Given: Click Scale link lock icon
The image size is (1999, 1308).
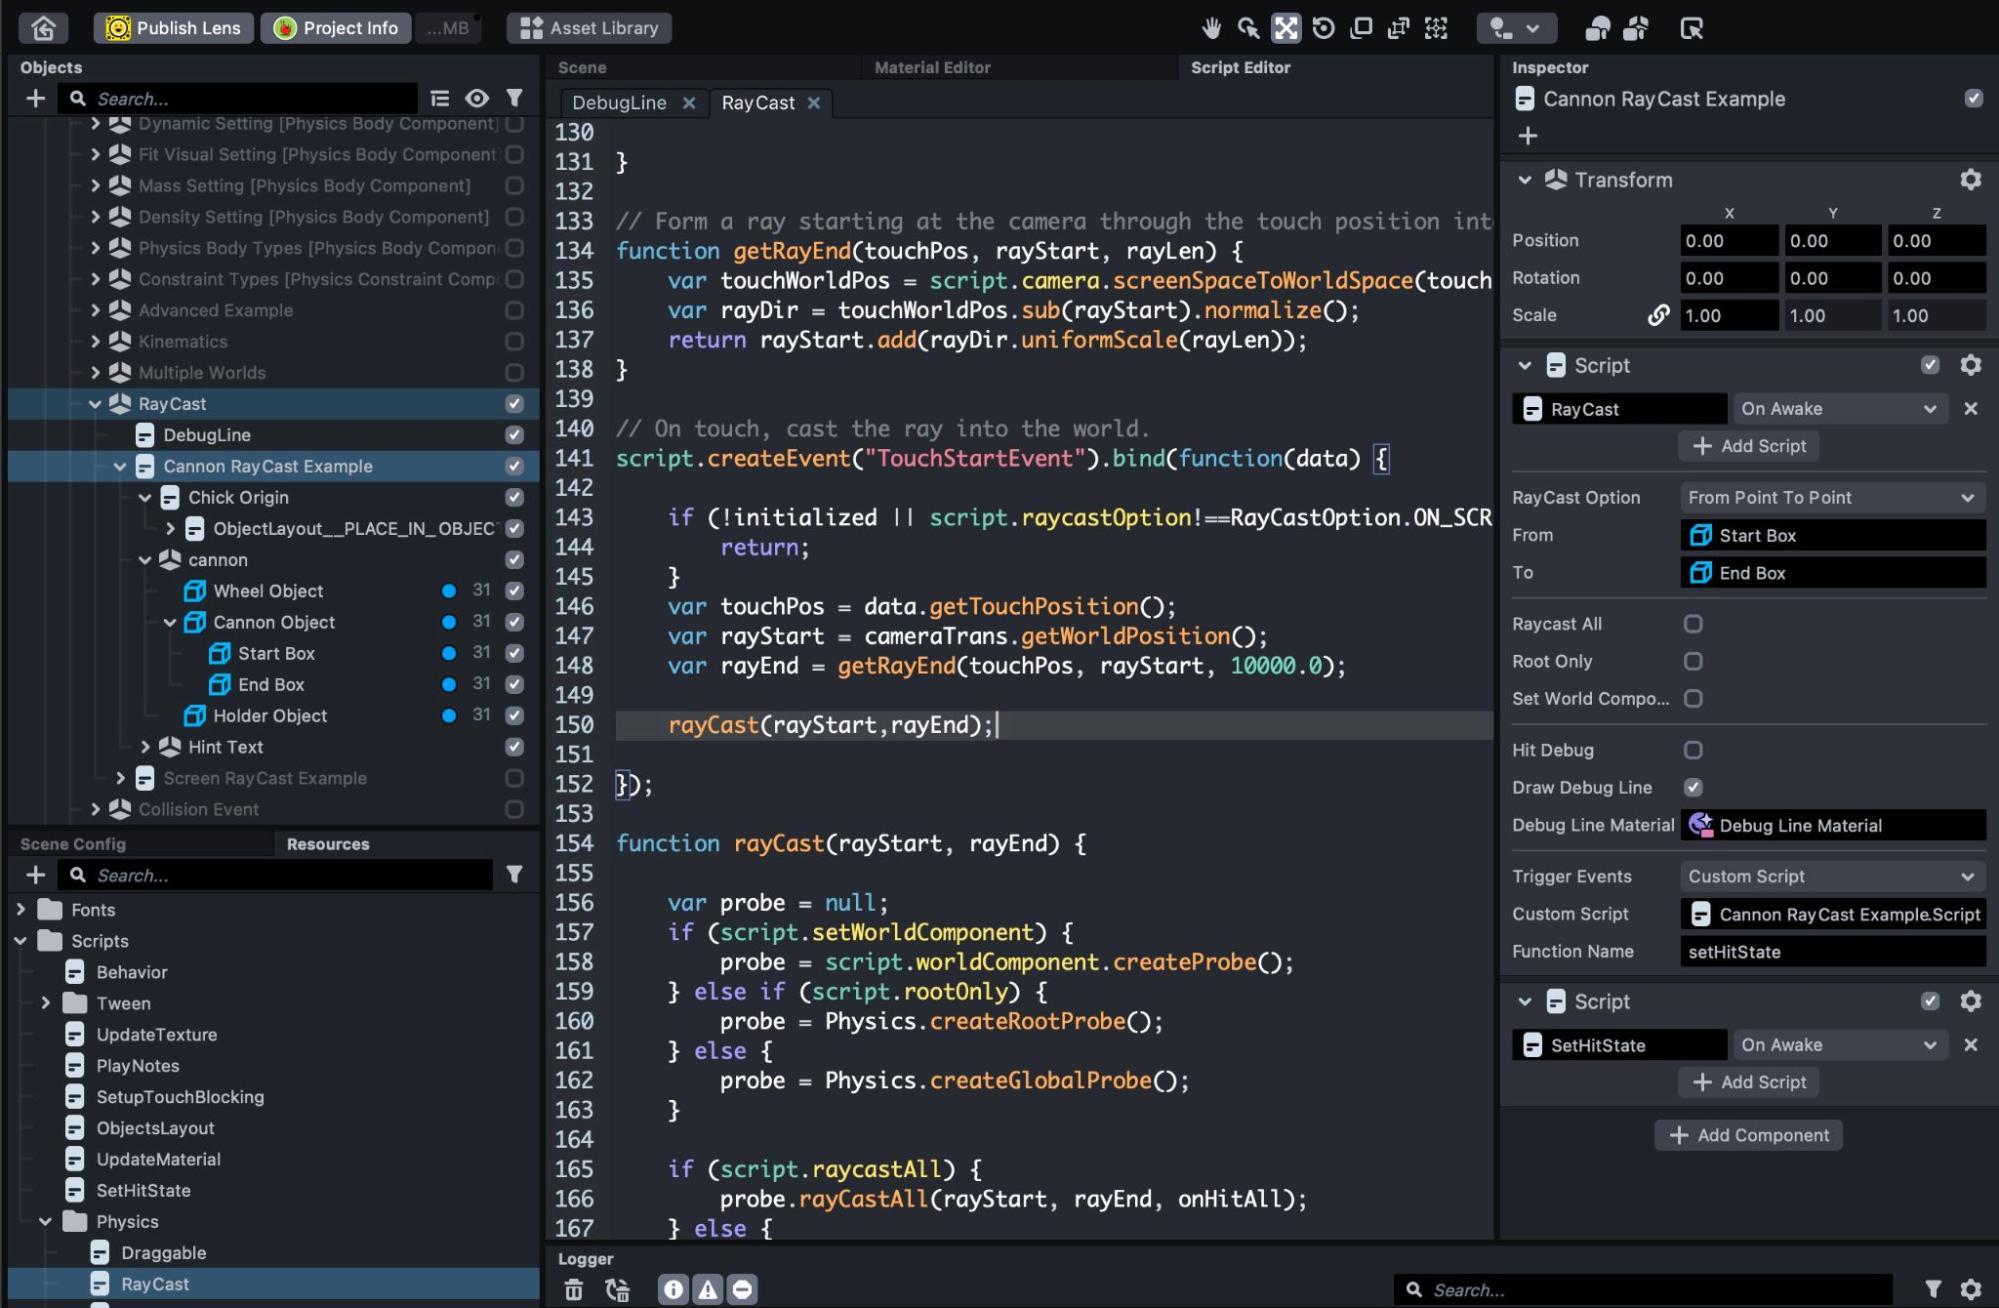Looking at the screenshot, I should (x=1657, y=316).
